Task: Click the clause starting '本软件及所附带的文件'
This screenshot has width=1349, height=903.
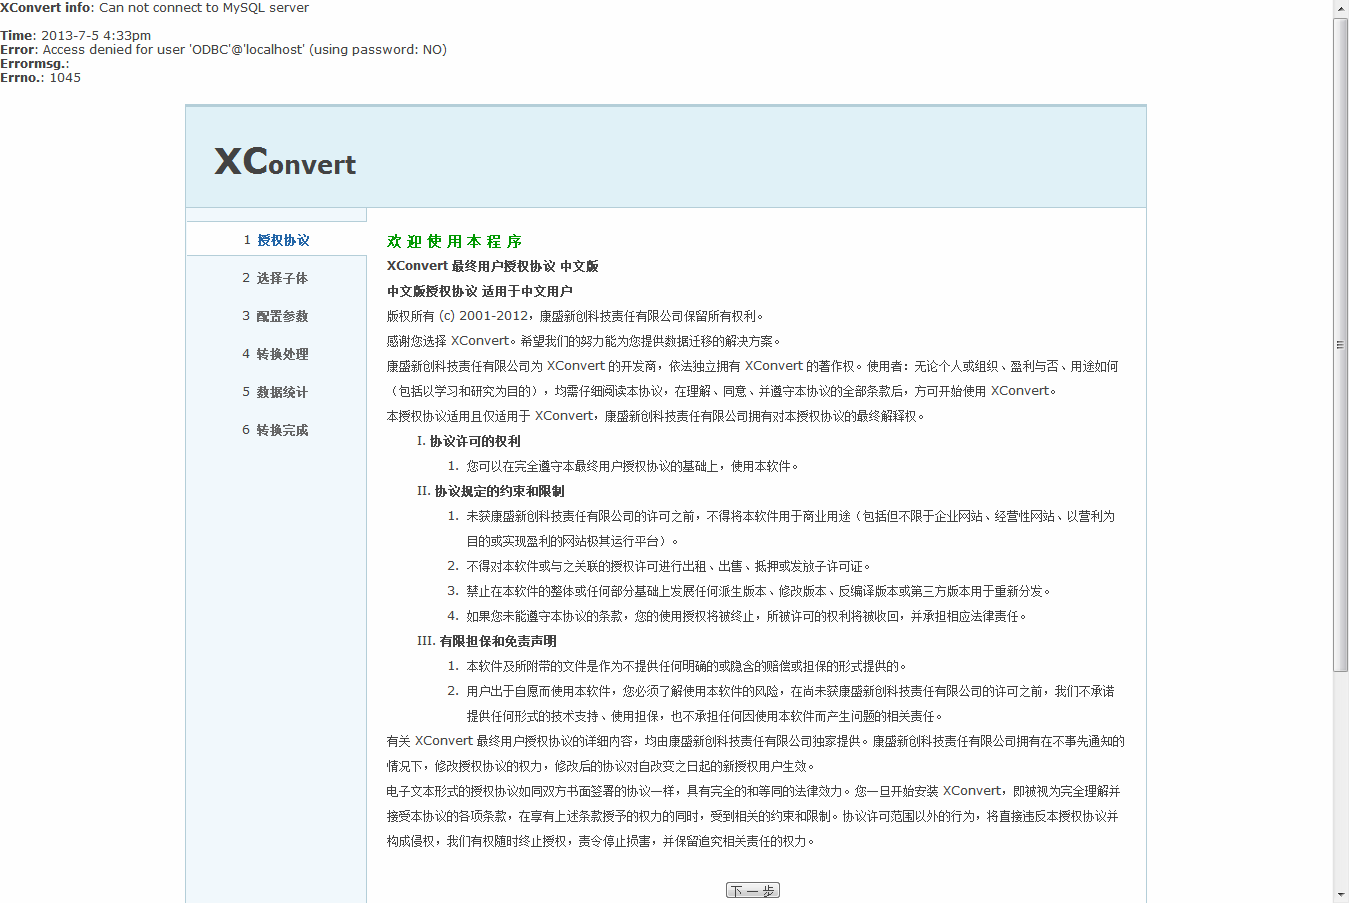Action: tap(687, 666)
